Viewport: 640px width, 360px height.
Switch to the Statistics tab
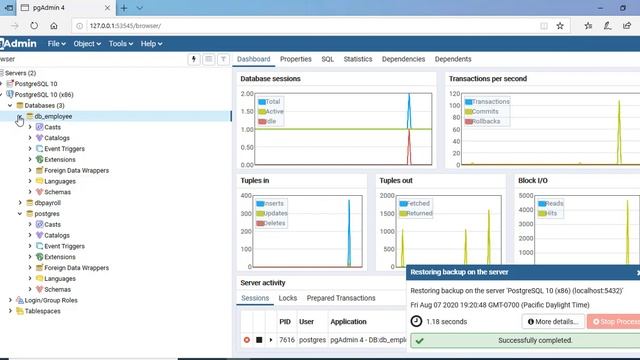[358, 59]
